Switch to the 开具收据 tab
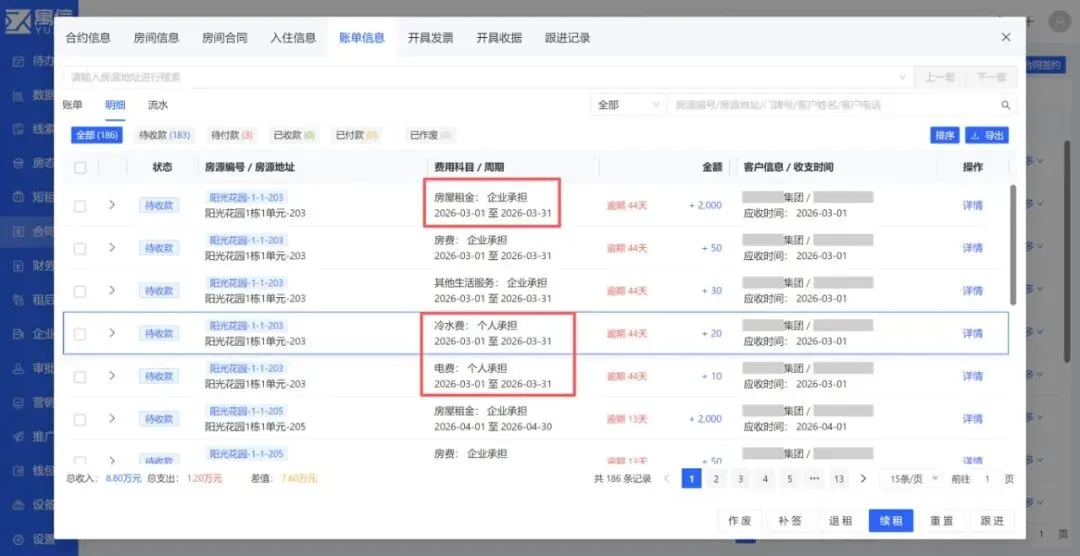This screenshot has height=556, width=1080. coord(499,38)
